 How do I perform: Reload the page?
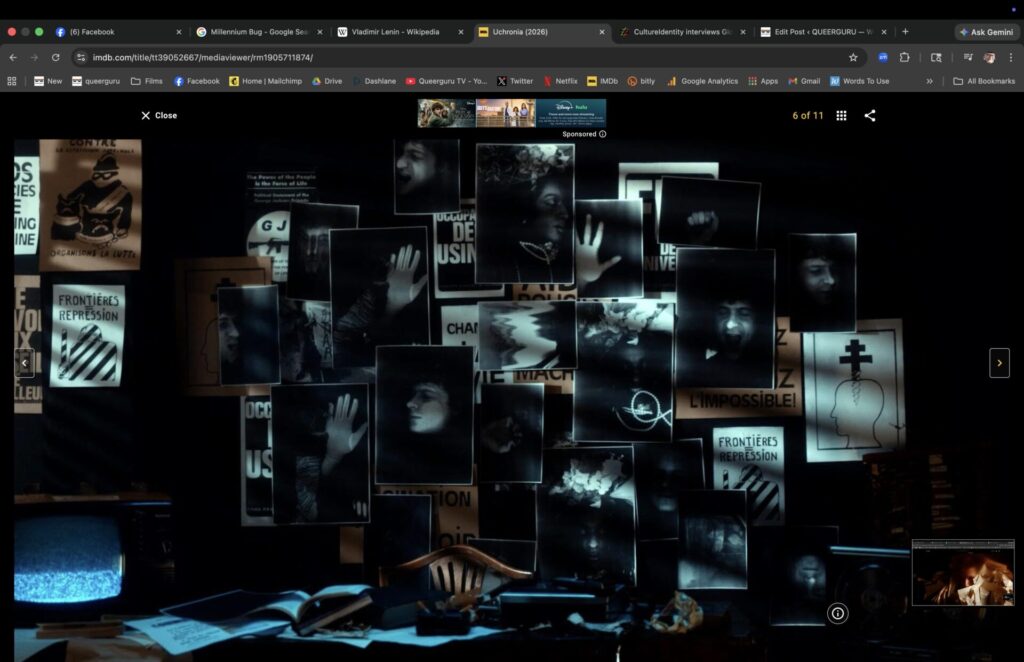[57, 58]
